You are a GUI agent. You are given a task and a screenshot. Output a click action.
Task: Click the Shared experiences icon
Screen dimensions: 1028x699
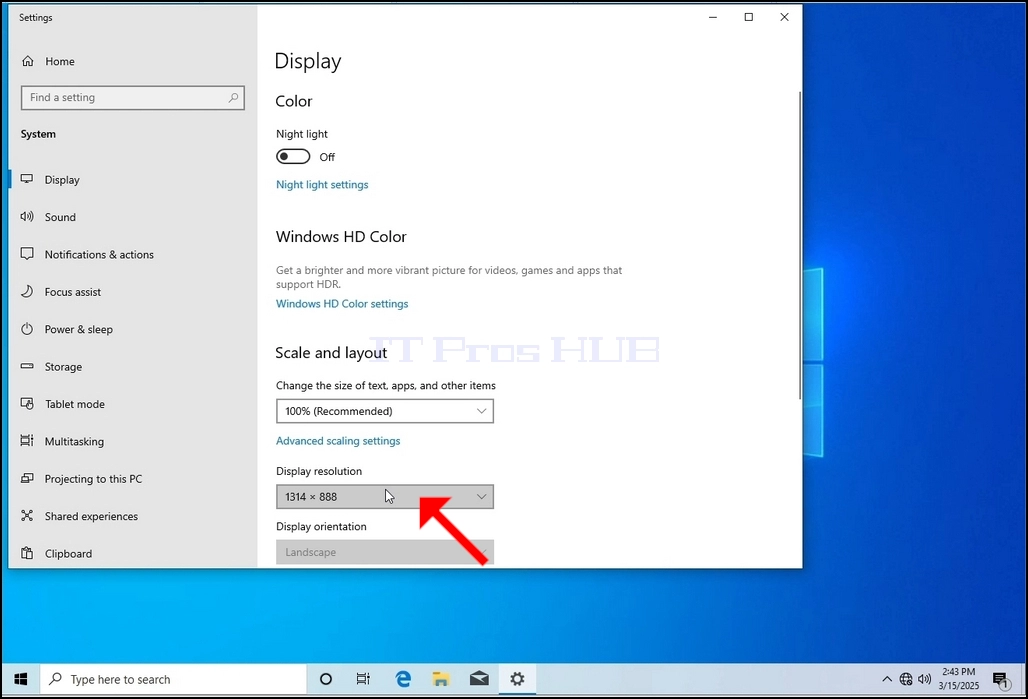coord(27,515)
